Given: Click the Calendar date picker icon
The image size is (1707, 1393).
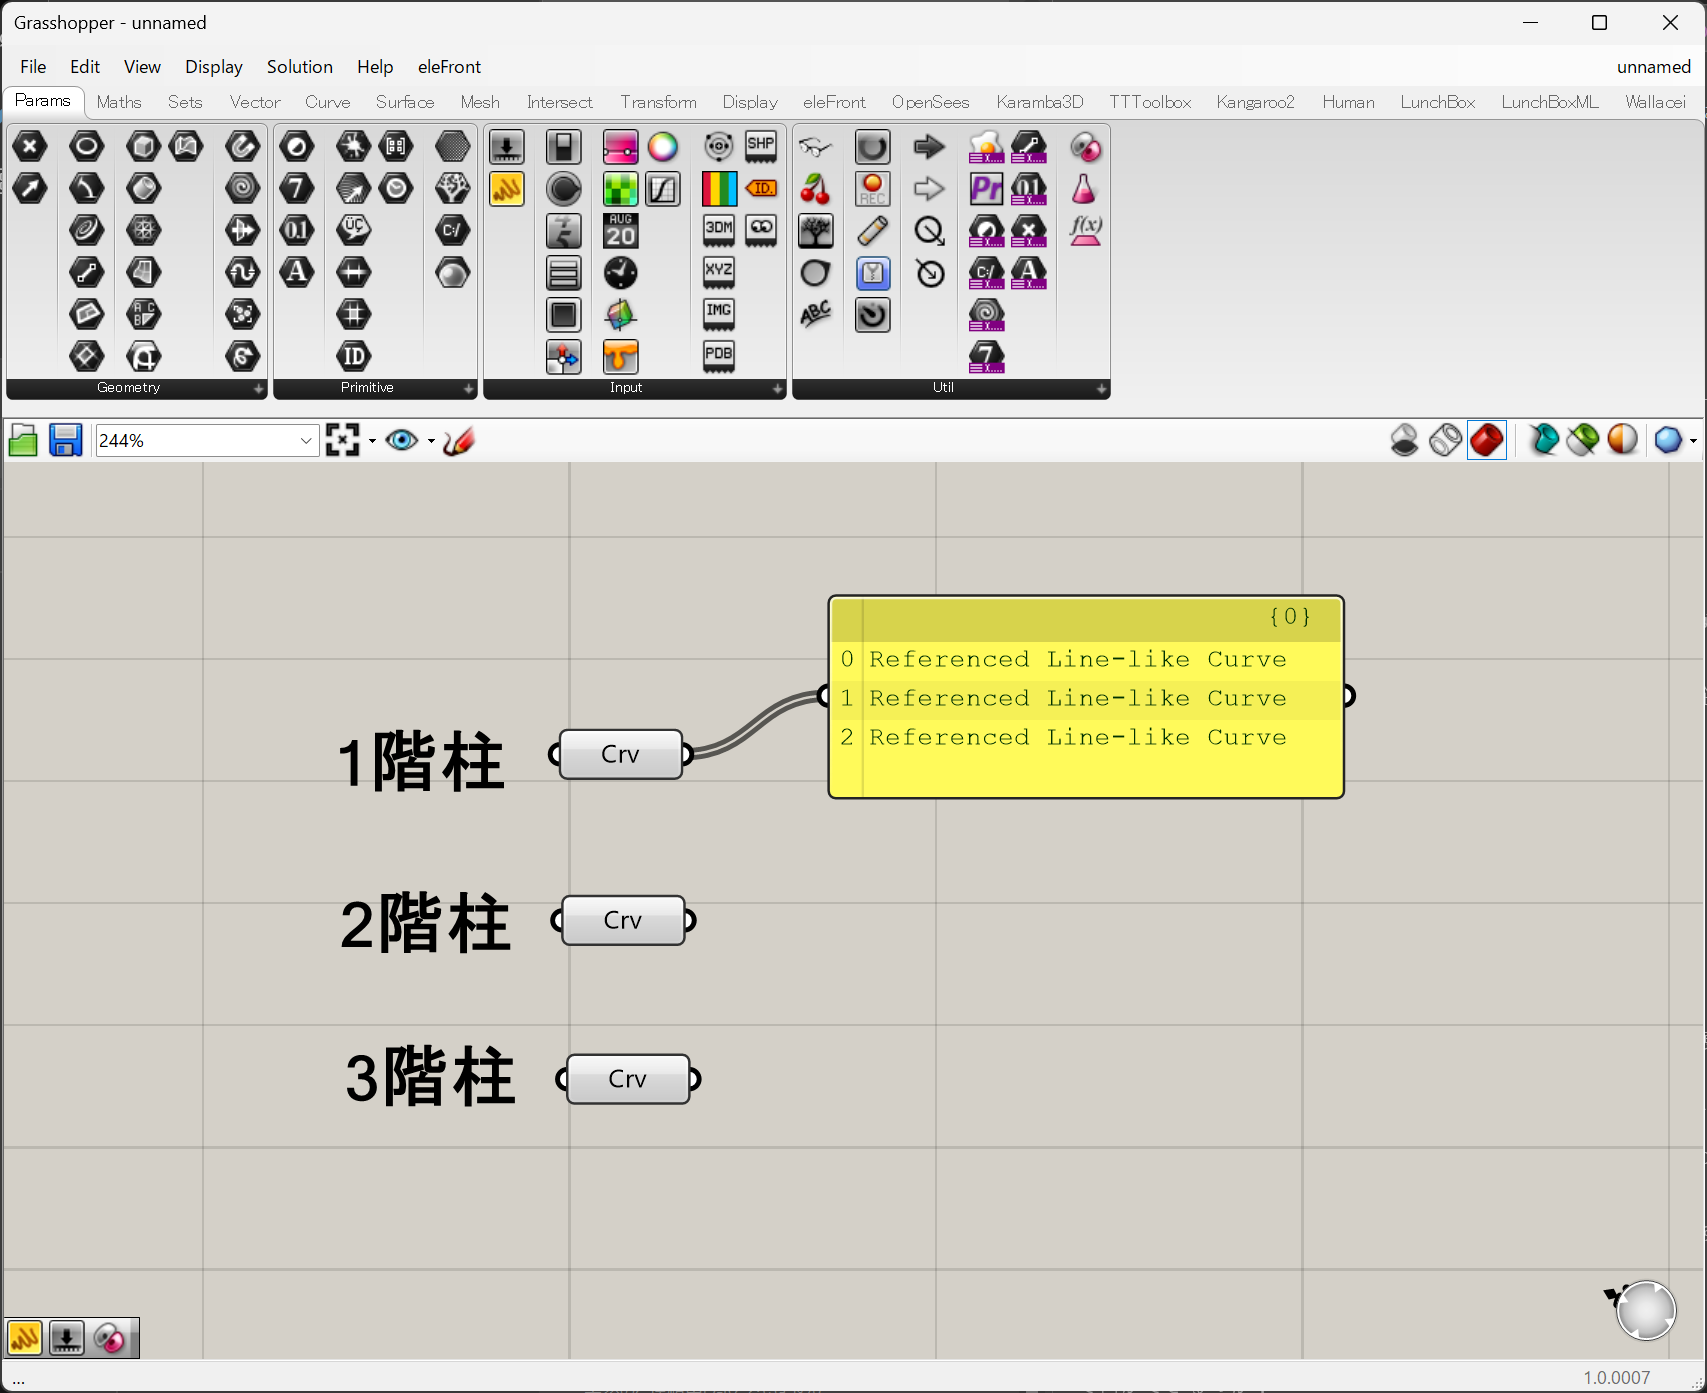Looking at the screenshot, I should coord(620,231).
